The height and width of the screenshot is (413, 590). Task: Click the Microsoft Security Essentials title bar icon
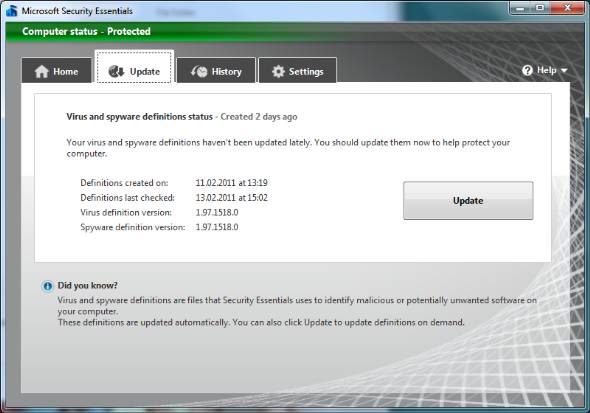pos(12,11)
